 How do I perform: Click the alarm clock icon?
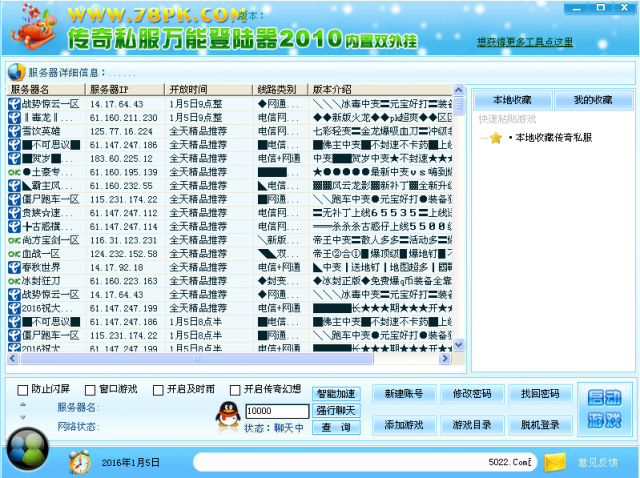[x=80, y=462]
